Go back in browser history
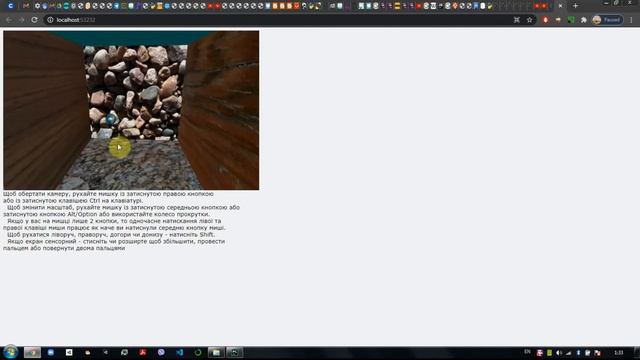This screenshot has width=640, height=360. point(9,20)
